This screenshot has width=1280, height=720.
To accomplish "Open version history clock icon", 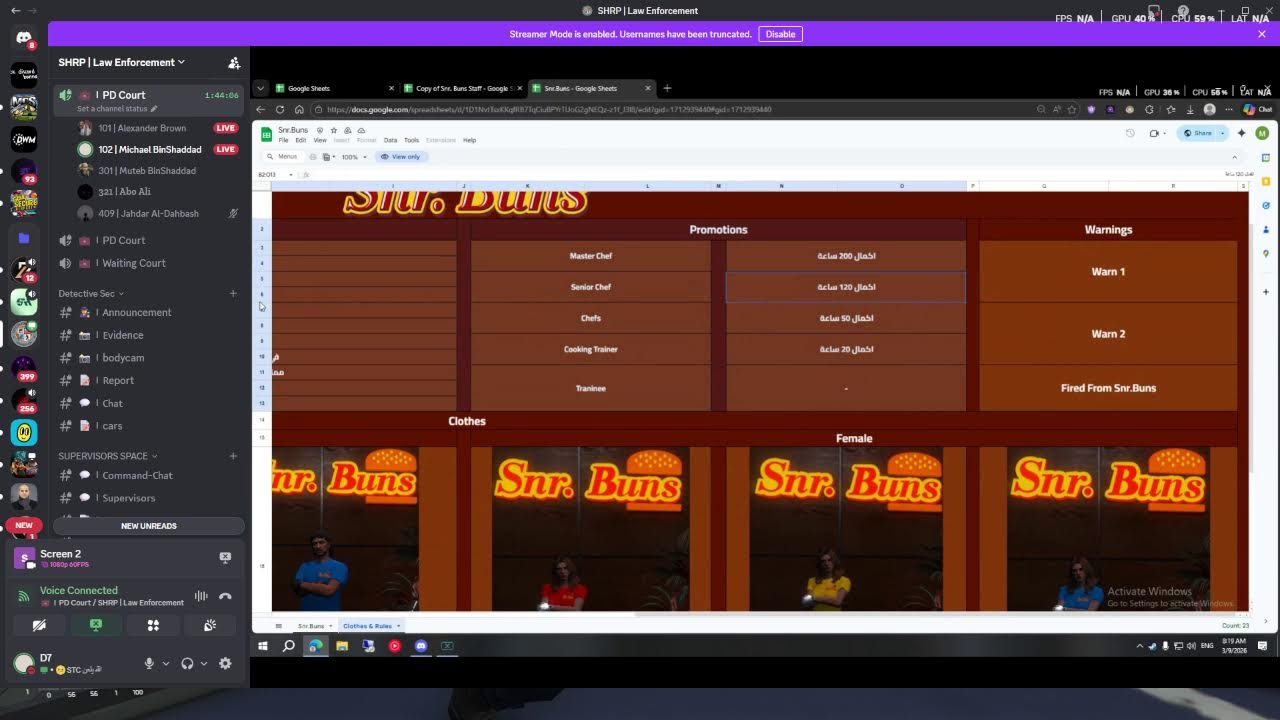I will point(1130,133).
